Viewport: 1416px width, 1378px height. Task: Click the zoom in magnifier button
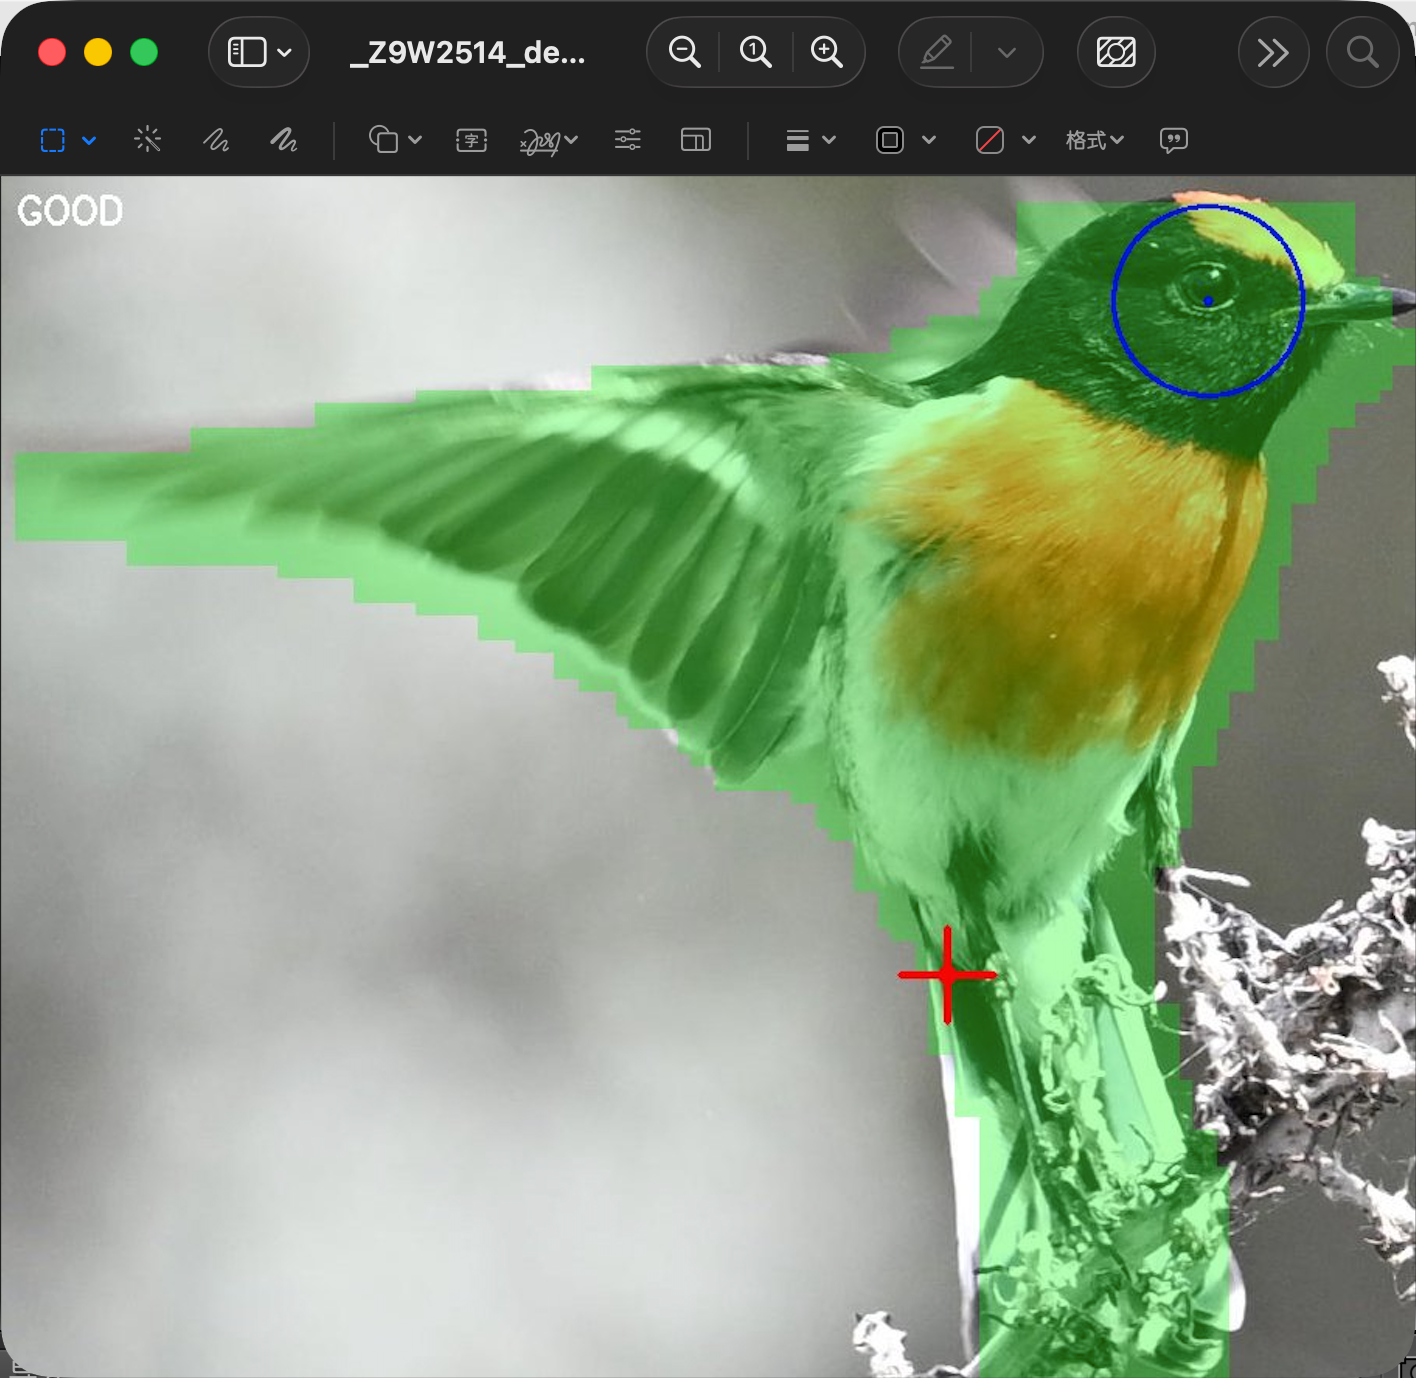coord(827,52)
